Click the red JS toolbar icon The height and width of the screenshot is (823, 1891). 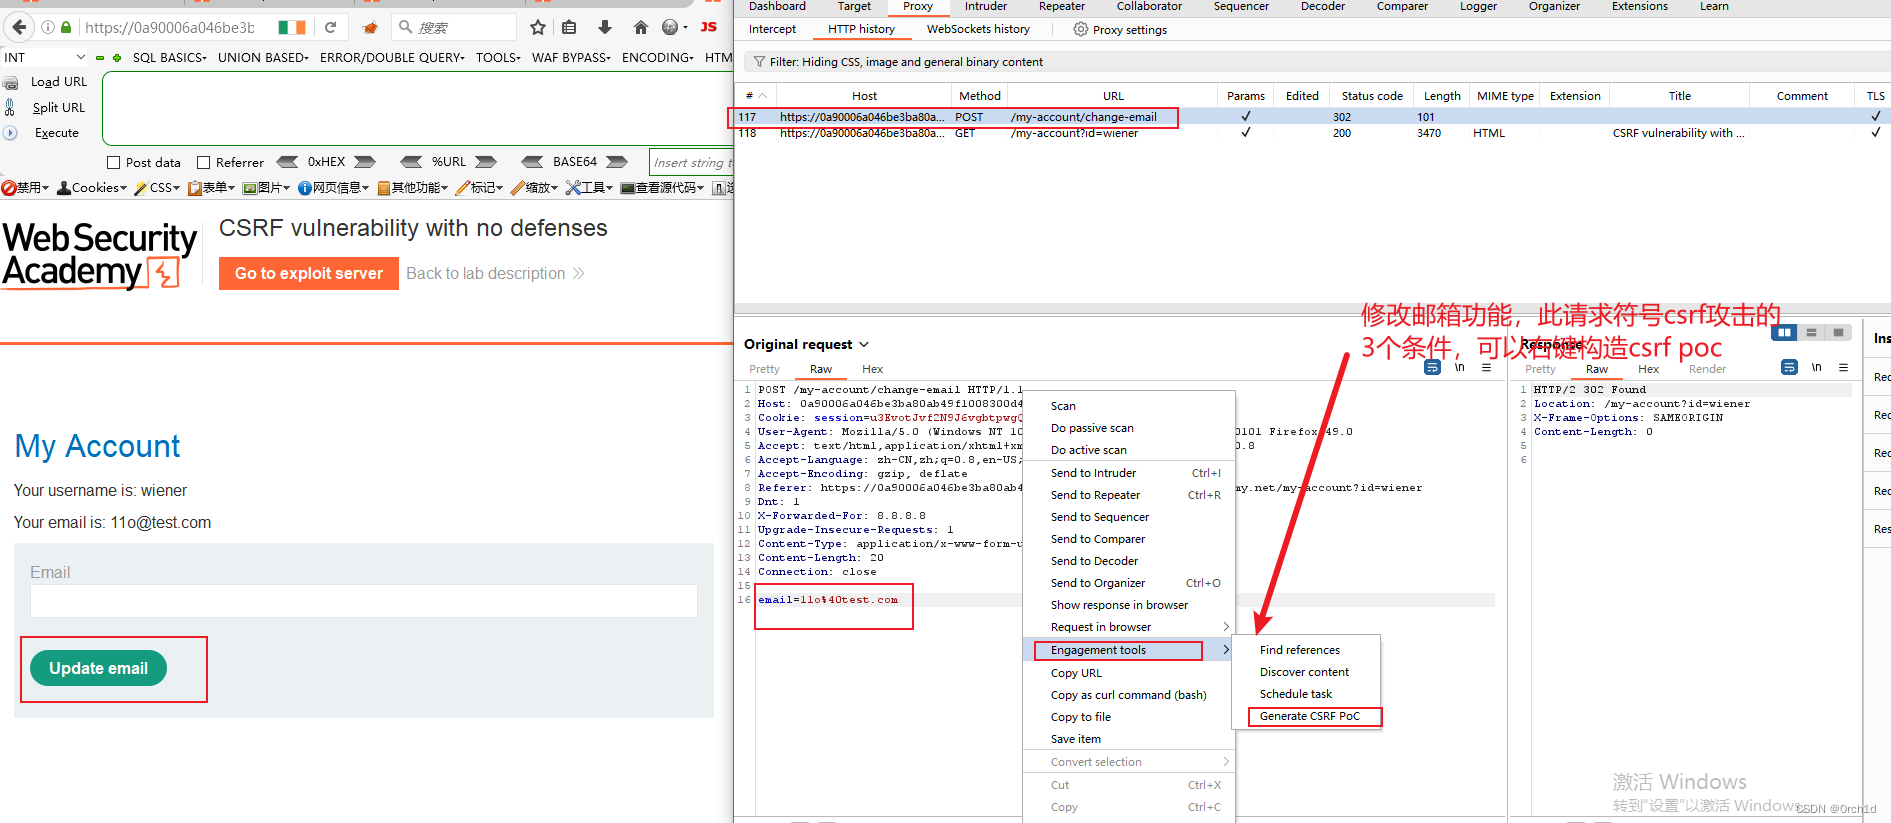click(709, 27)
